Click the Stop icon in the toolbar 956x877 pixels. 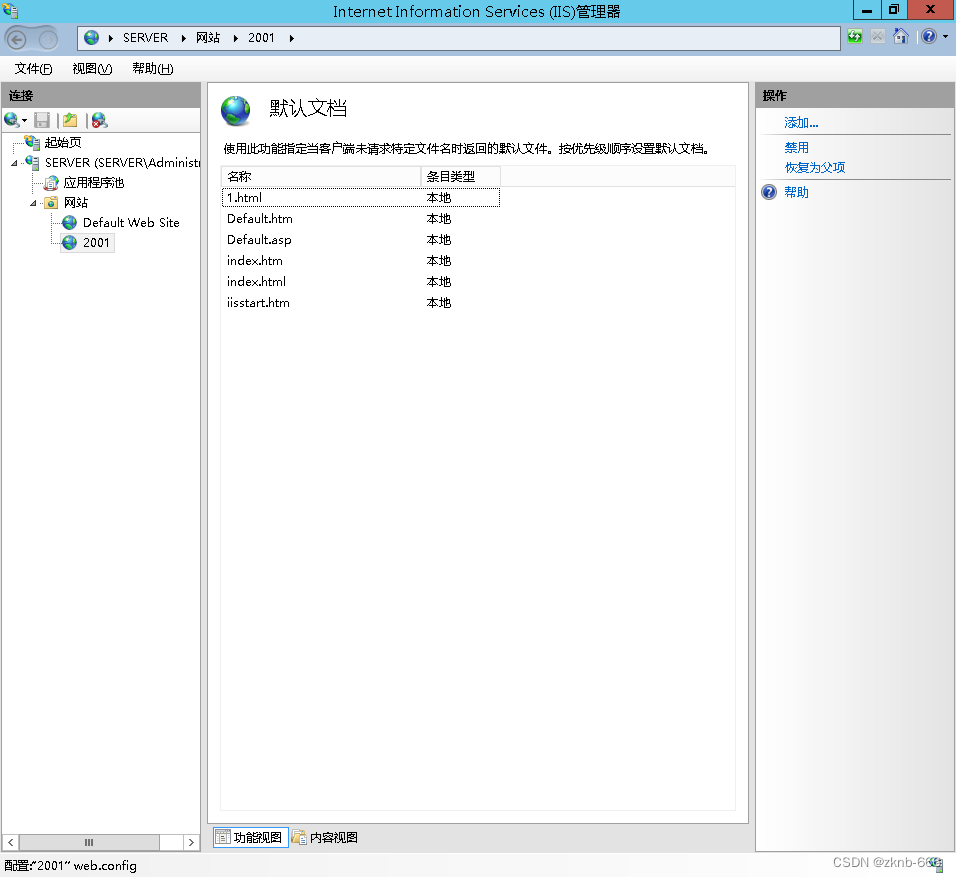(877, 37)
